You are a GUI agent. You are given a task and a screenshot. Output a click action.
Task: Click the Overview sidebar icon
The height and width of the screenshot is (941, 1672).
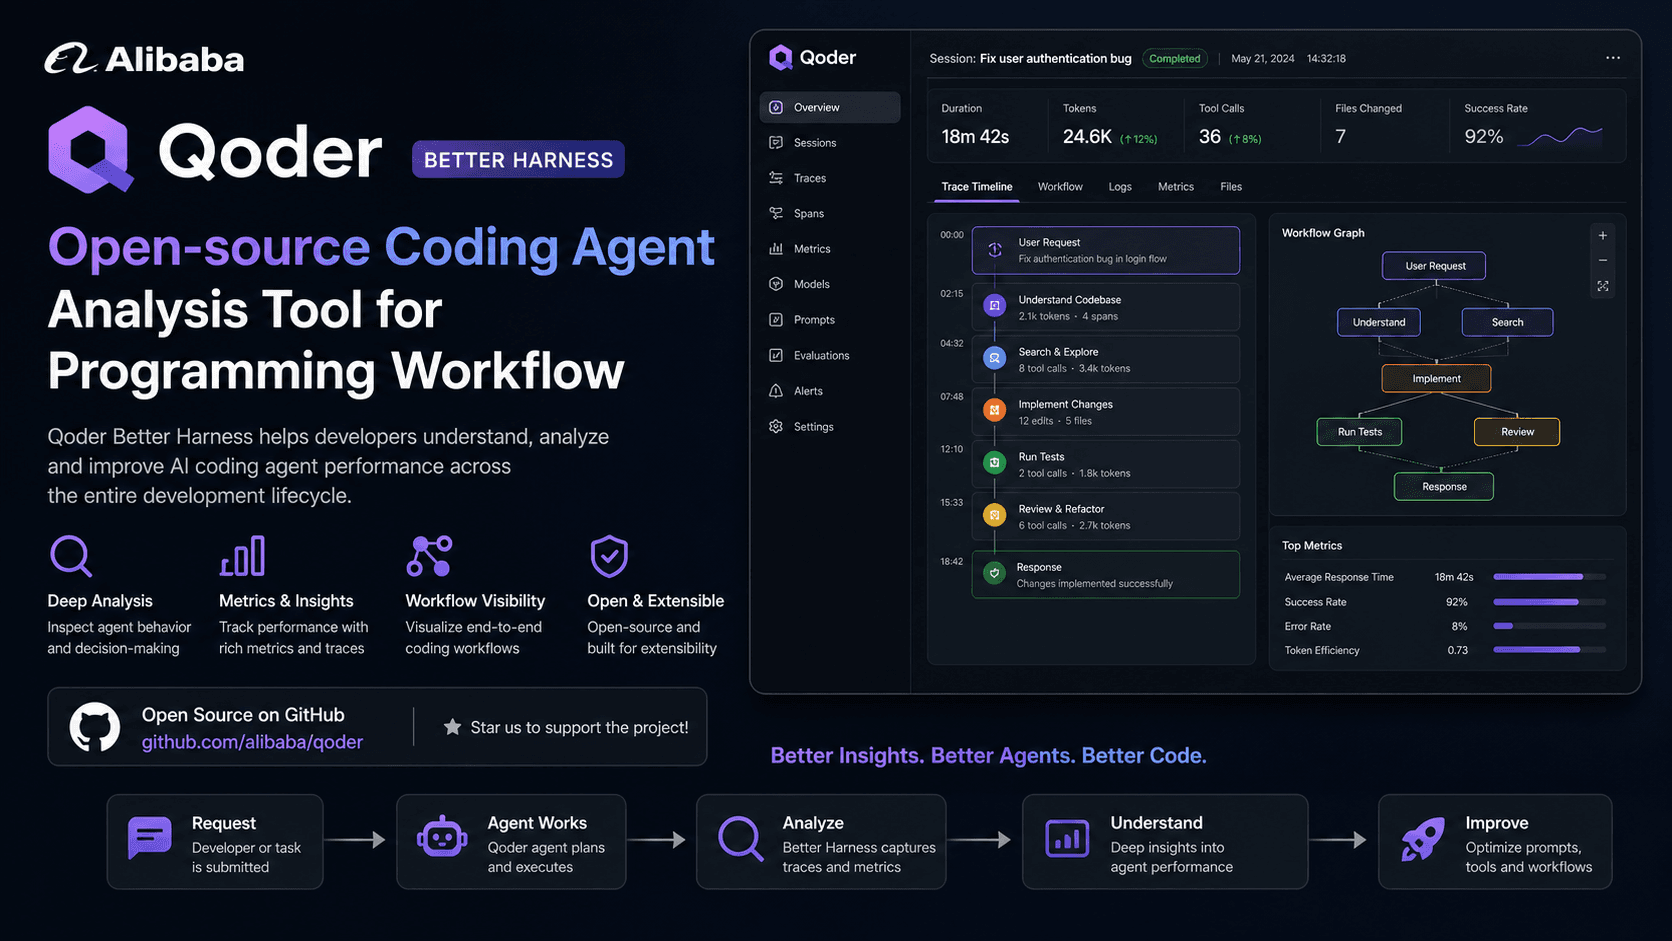click(776, 107)
